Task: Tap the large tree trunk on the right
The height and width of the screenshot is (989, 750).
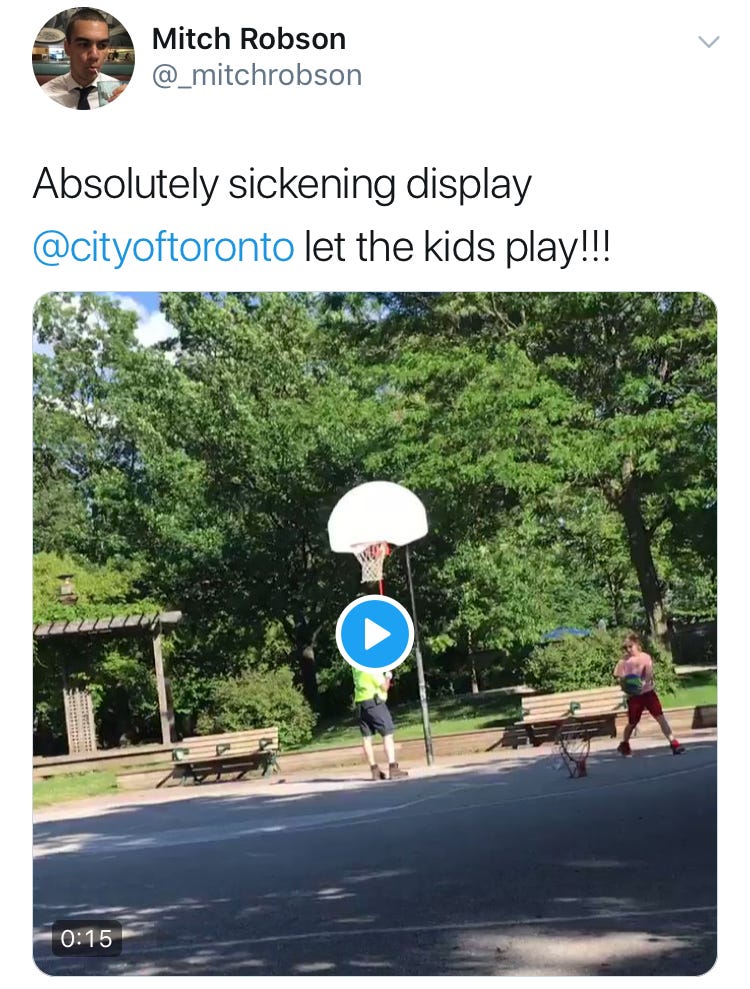Action: pos(642,555)
